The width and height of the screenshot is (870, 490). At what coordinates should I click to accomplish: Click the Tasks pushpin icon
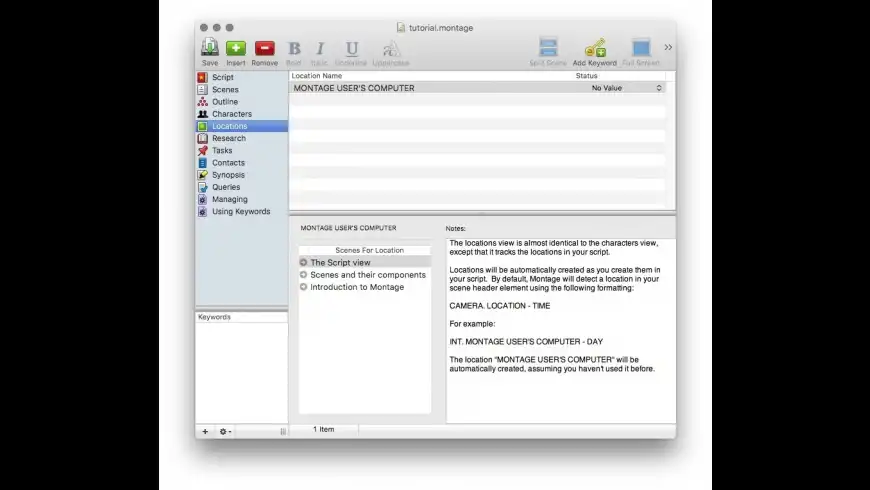[203, 150]
